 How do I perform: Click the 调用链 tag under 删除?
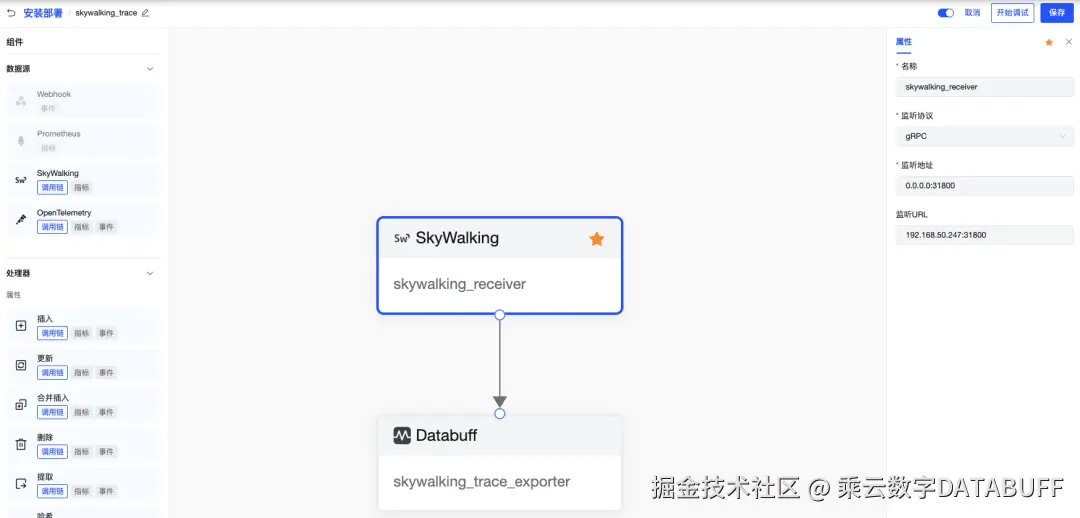tap(52, 452)
